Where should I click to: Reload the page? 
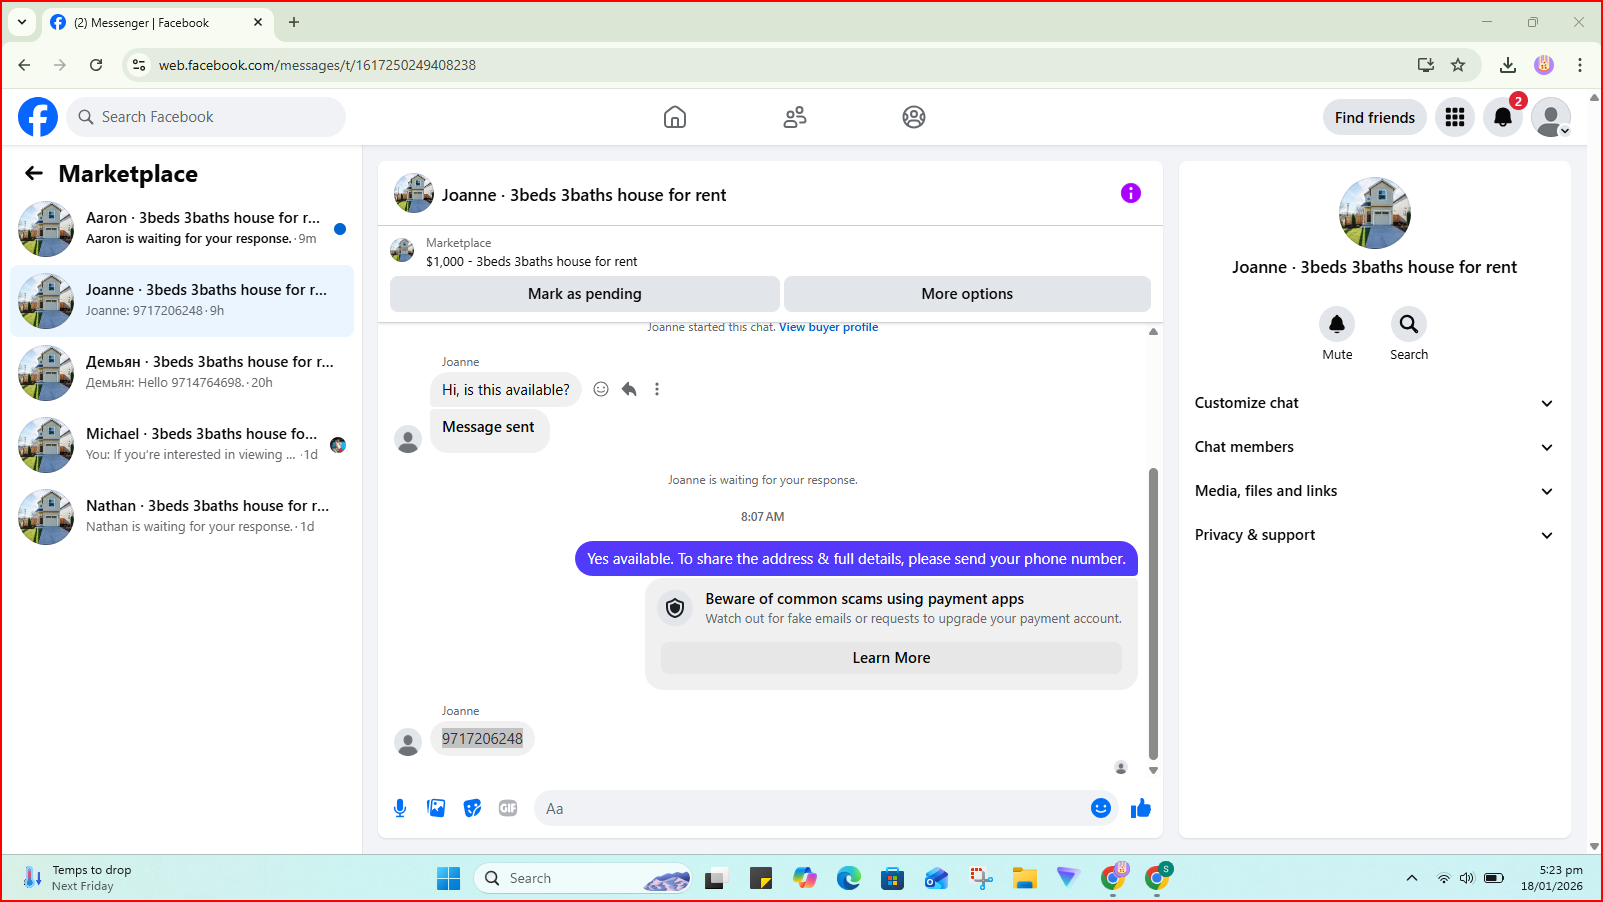96,65
